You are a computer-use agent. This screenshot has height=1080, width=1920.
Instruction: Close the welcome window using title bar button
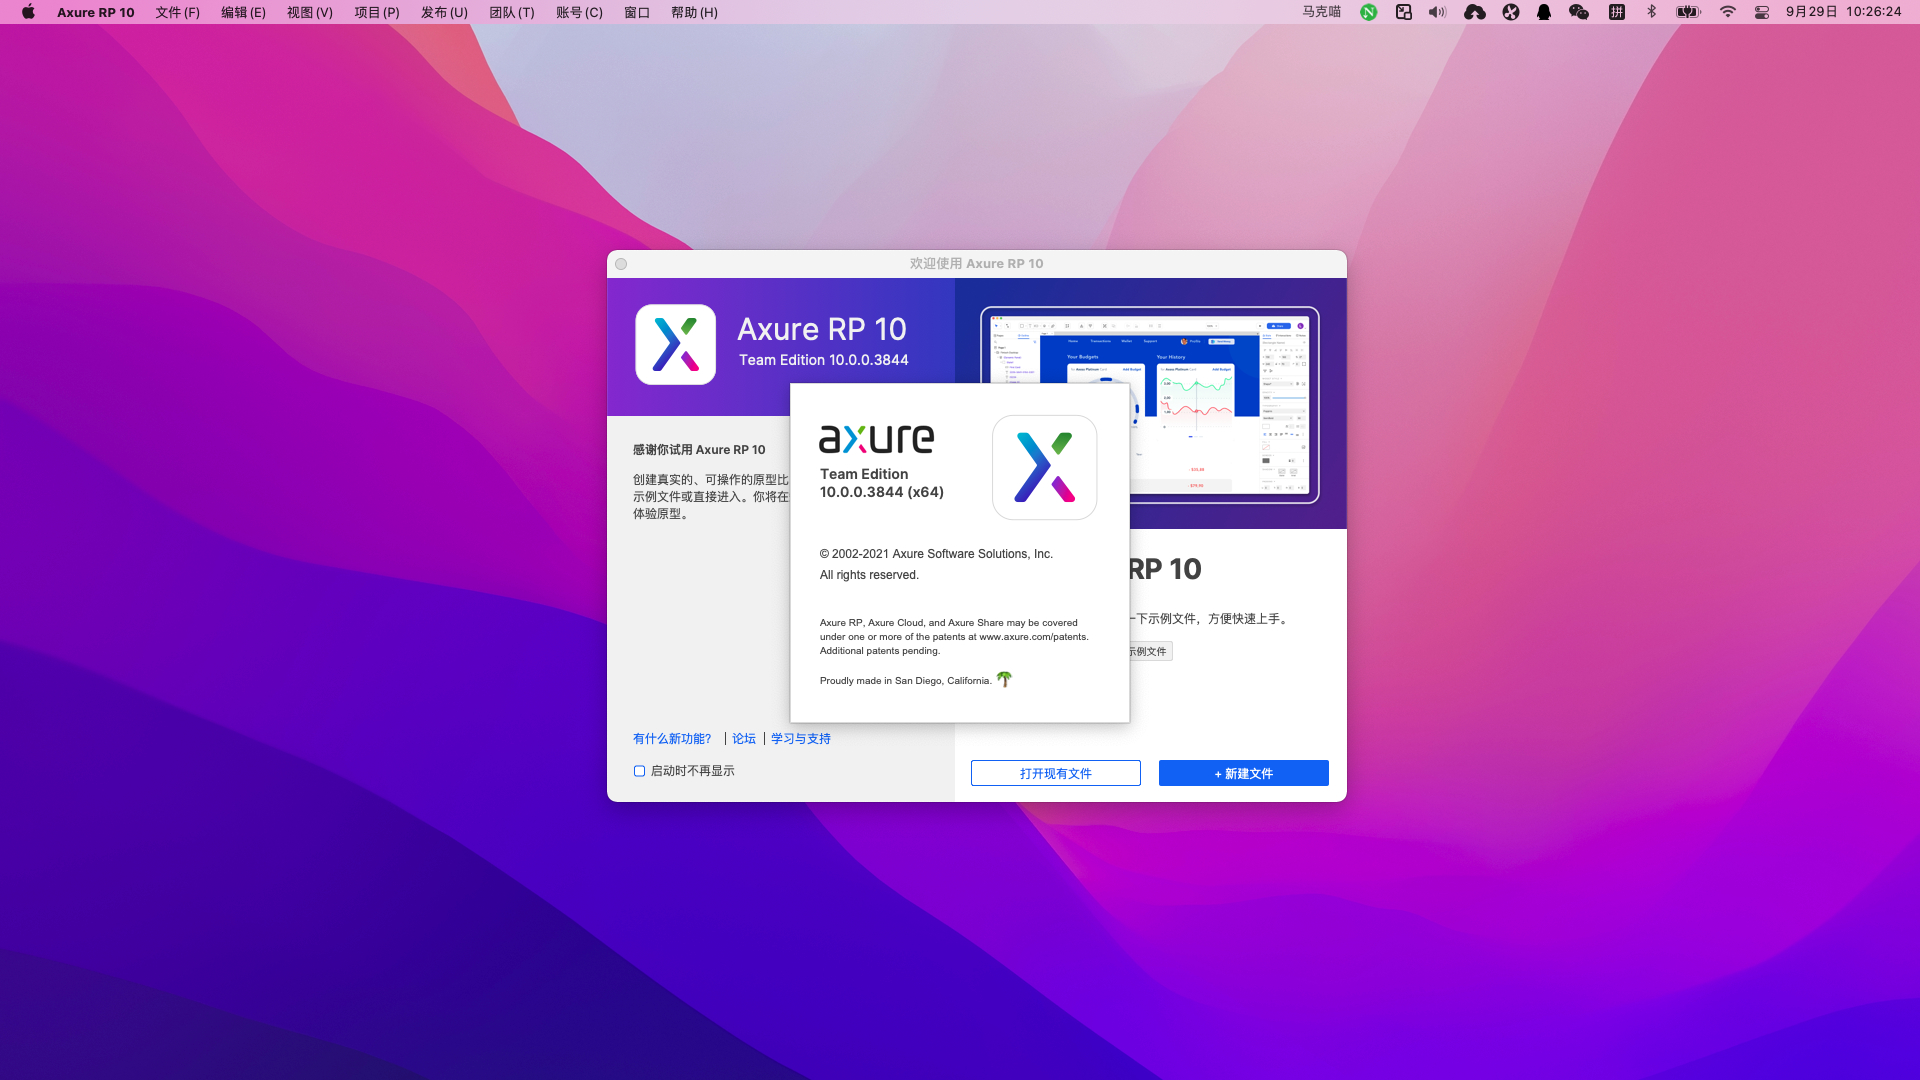click(621, 264)
